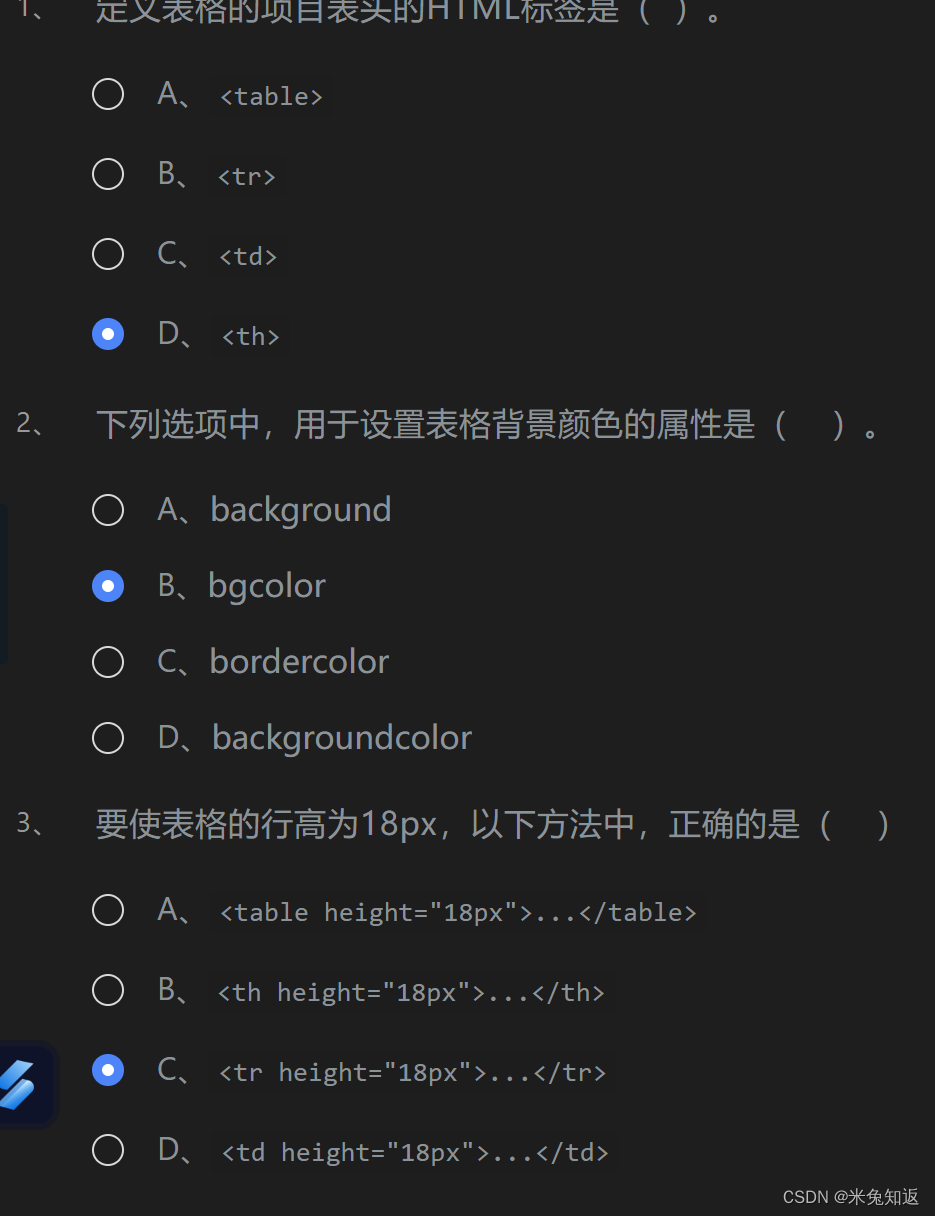Select option A <table> for question 1
The width and height of the screenshot is (935, 1216).
(108, 93)
